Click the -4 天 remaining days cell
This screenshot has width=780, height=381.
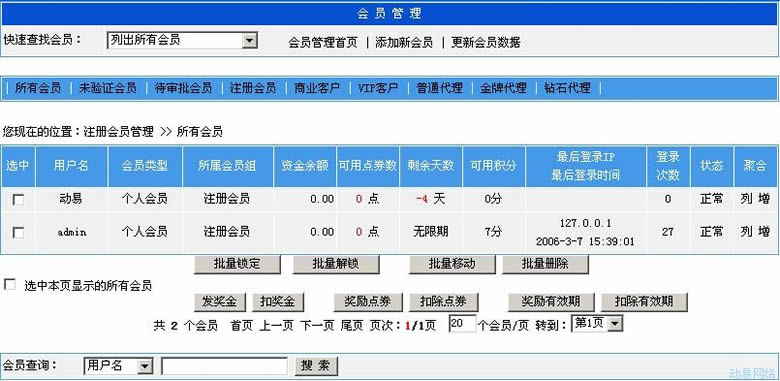[430, 199]
